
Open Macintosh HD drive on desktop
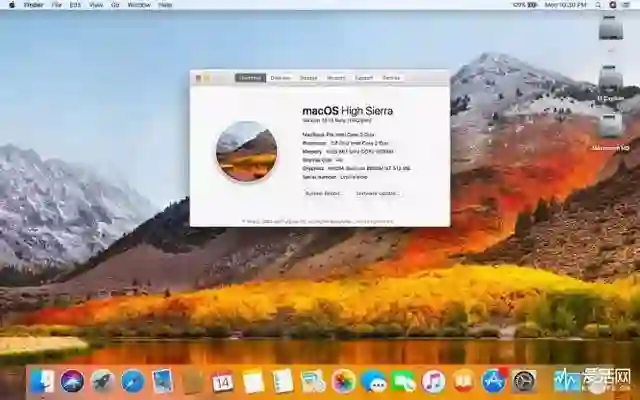611,131
